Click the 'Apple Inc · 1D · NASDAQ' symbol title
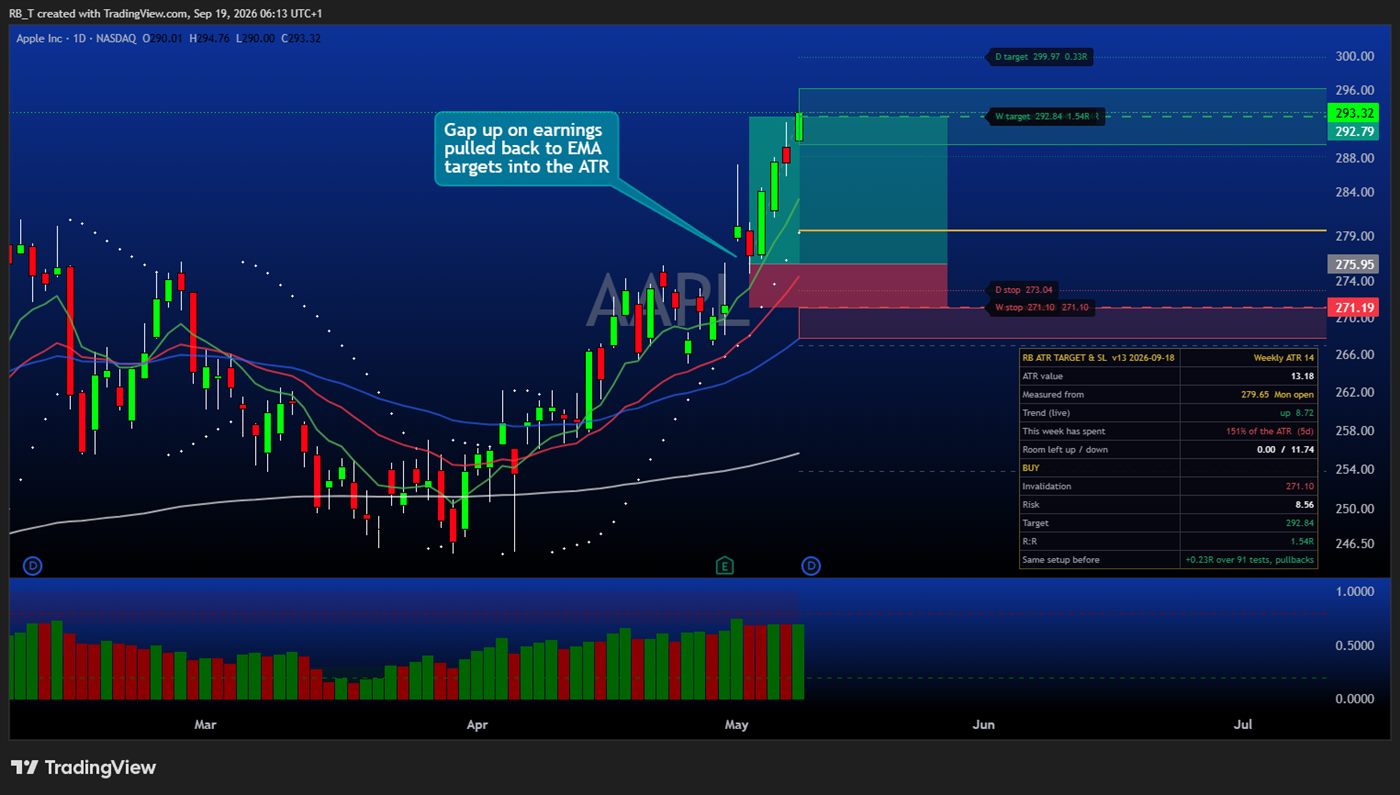Viewport: 1400px width, 795px height. pos(76,38)
